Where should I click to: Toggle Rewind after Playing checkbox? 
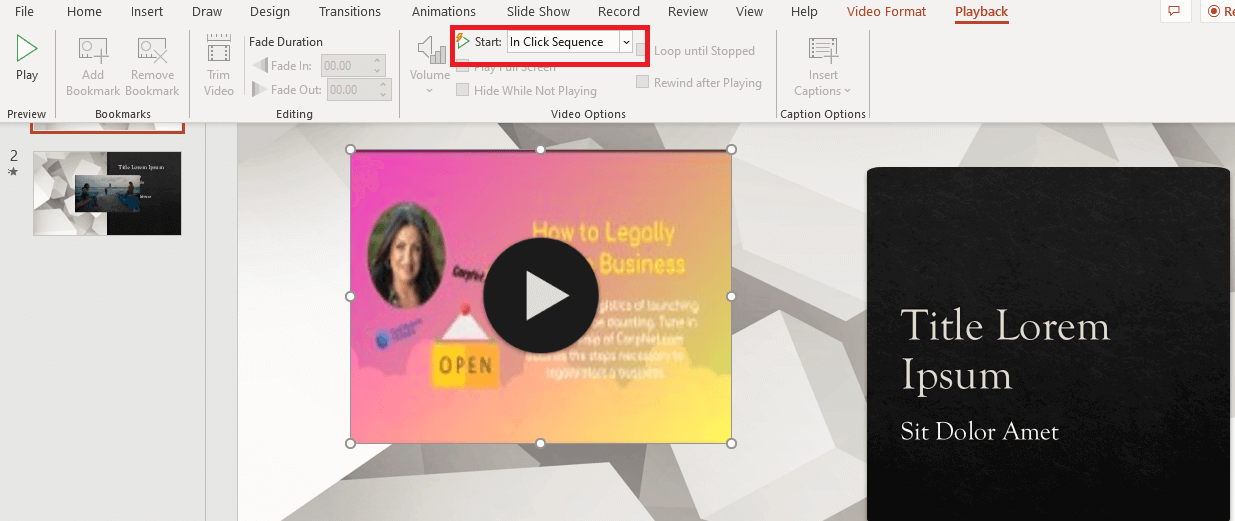643,83
